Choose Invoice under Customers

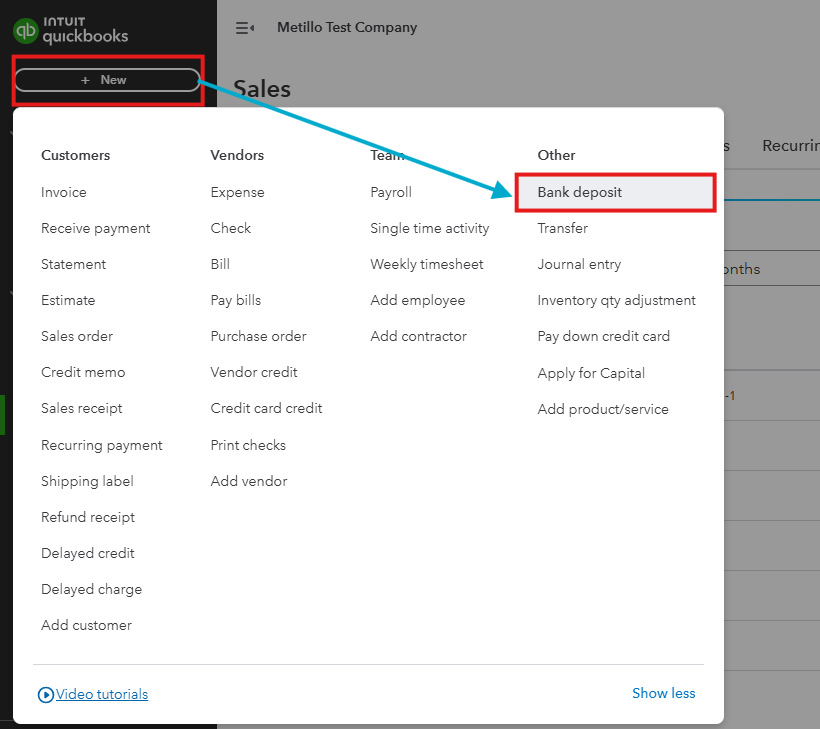(64, 192)
